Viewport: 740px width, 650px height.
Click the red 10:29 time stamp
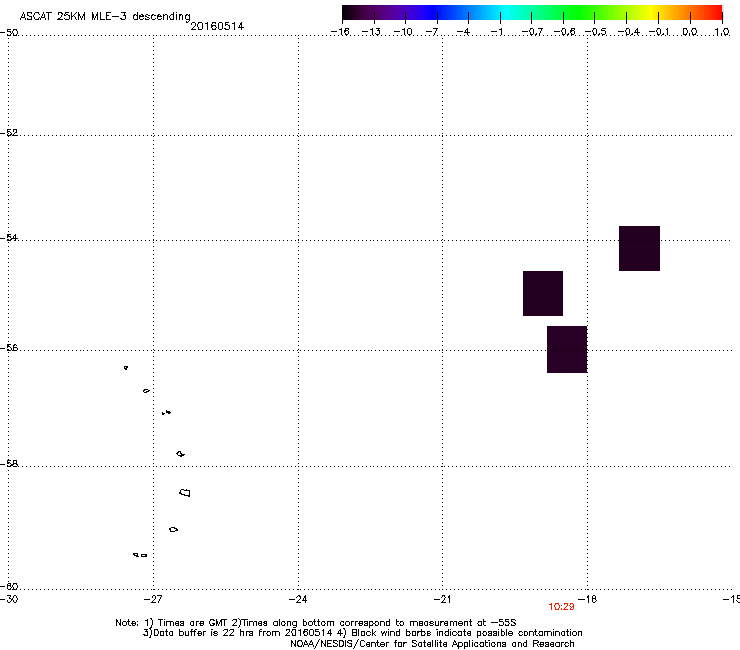click(x=561, y=607)
